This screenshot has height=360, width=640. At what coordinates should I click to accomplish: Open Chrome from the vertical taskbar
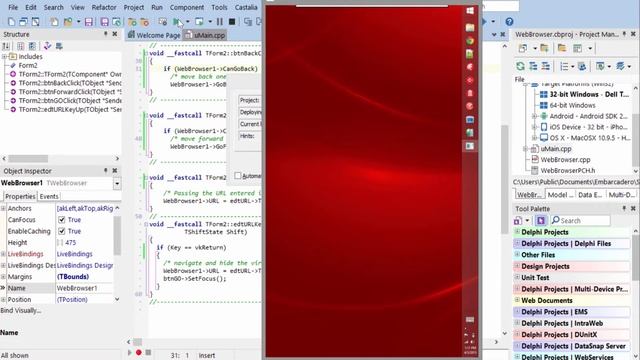(x=470, y=40)
